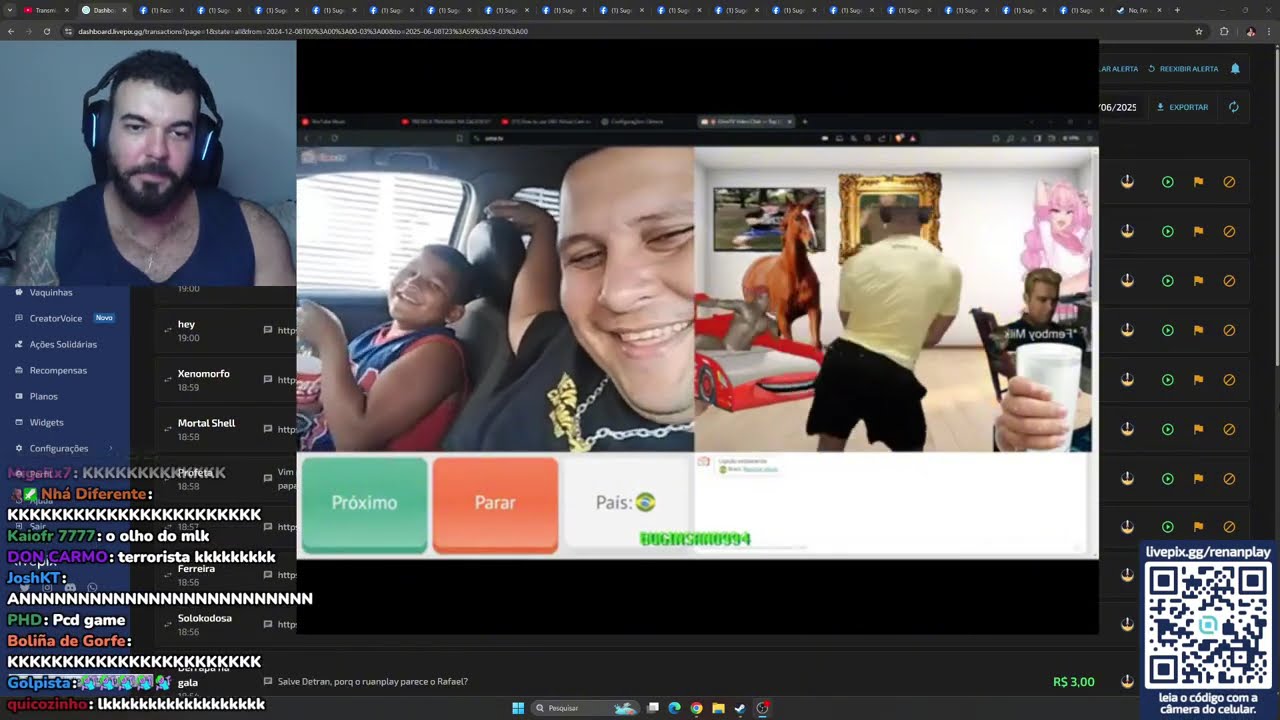The height and width of the screenshot is (720, 1280).
Task: Replay the alert for Mortal Shell's donation
Action: [x=1167, y=429]
